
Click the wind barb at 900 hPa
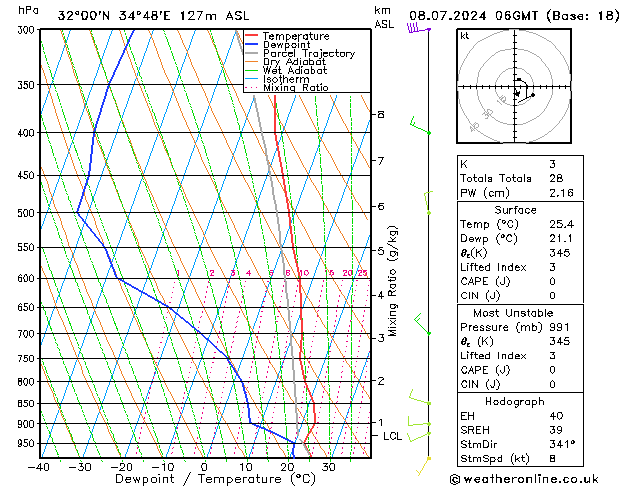(x=419, y=422)
